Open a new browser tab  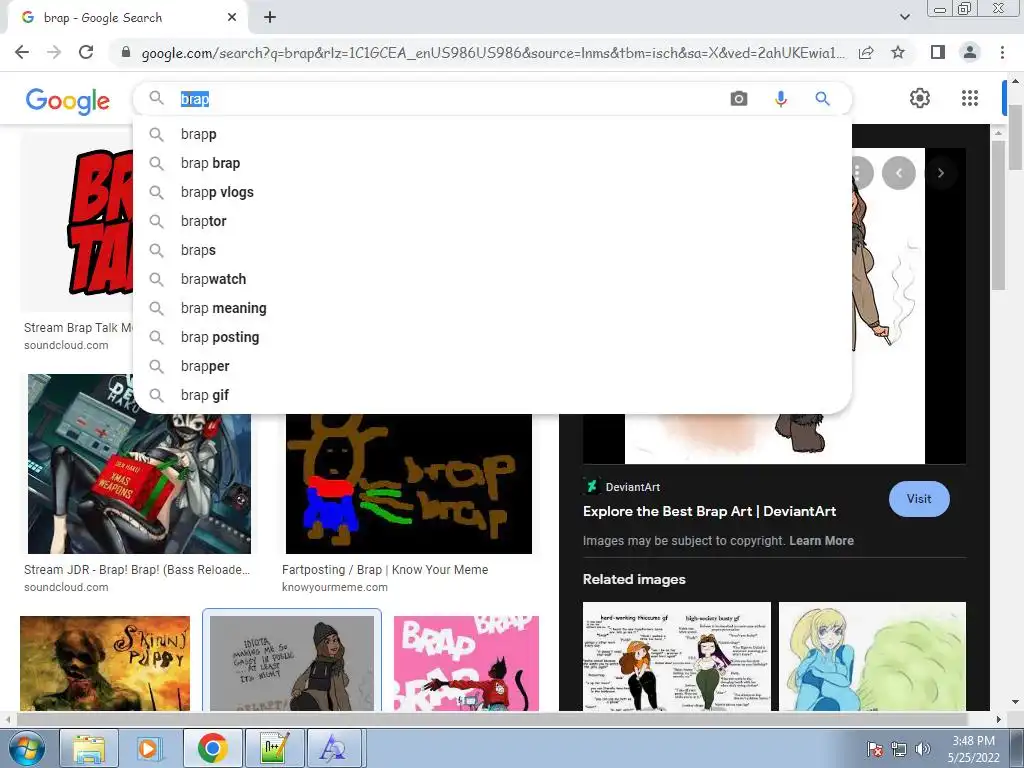(x=270, y=18)
